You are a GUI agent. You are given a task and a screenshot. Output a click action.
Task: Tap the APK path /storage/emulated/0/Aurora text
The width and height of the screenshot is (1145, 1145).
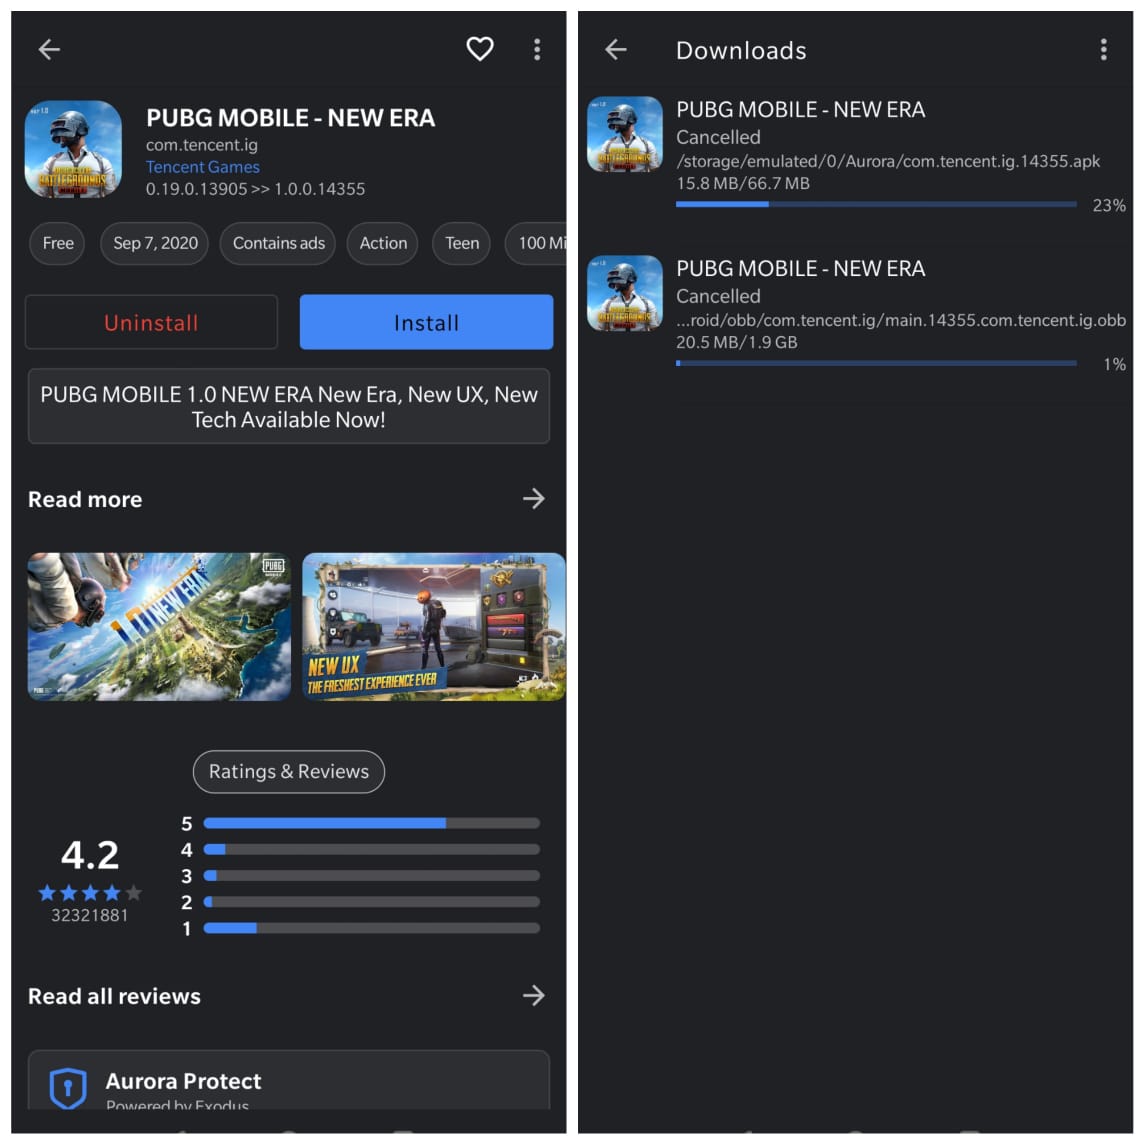(888, 161)
